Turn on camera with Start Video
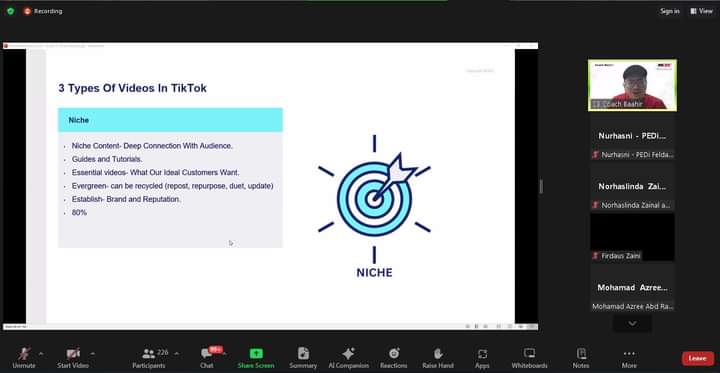Image resolution: width=720 pixels, height=373 pixels. coord(73,358)
